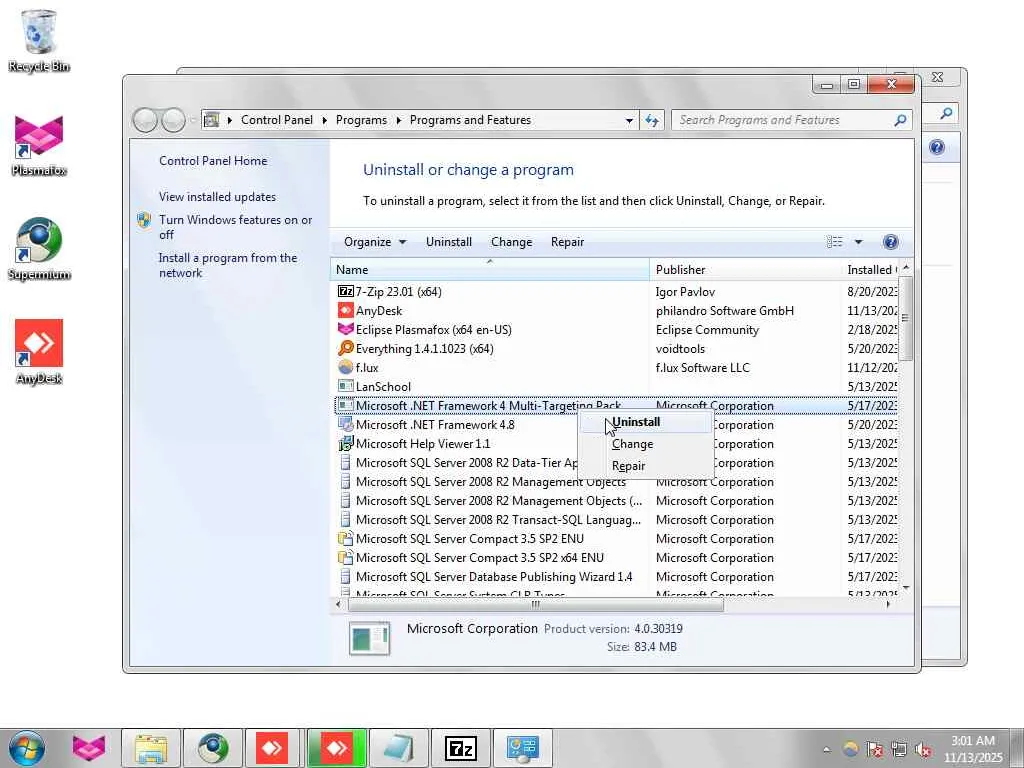The width and height of the screenshot is (1024, 768).
Task: Click the vertical scrollbar thumb
Action: (x=905, y=318)
